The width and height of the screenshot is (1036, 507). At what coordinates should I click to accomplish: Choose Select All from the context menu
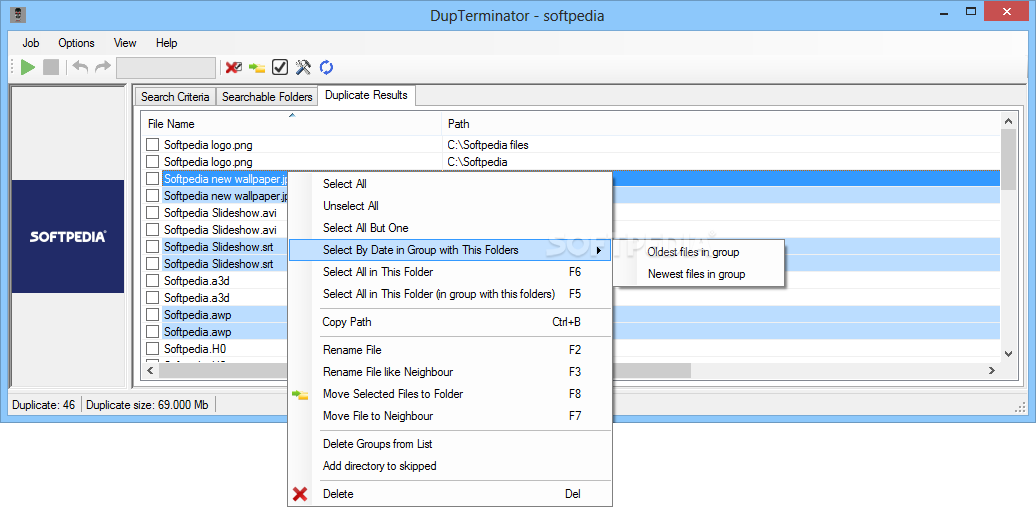(345, 184)
